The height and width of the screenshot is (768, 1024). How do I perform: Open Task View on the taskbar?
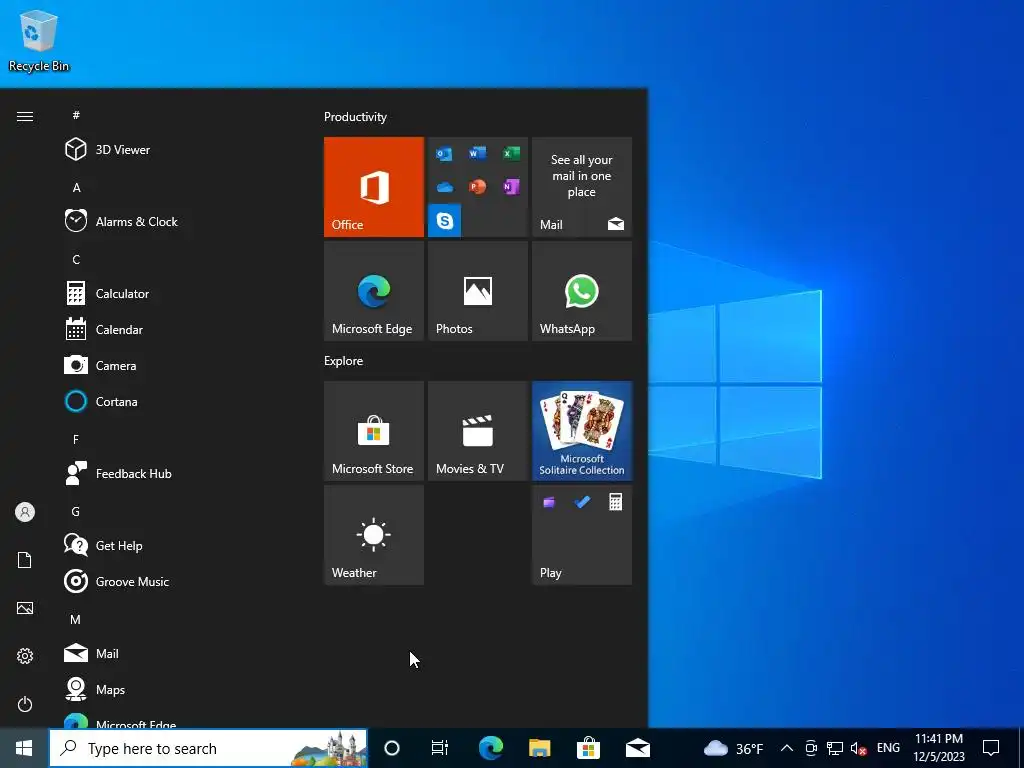(x=440, y=748)
